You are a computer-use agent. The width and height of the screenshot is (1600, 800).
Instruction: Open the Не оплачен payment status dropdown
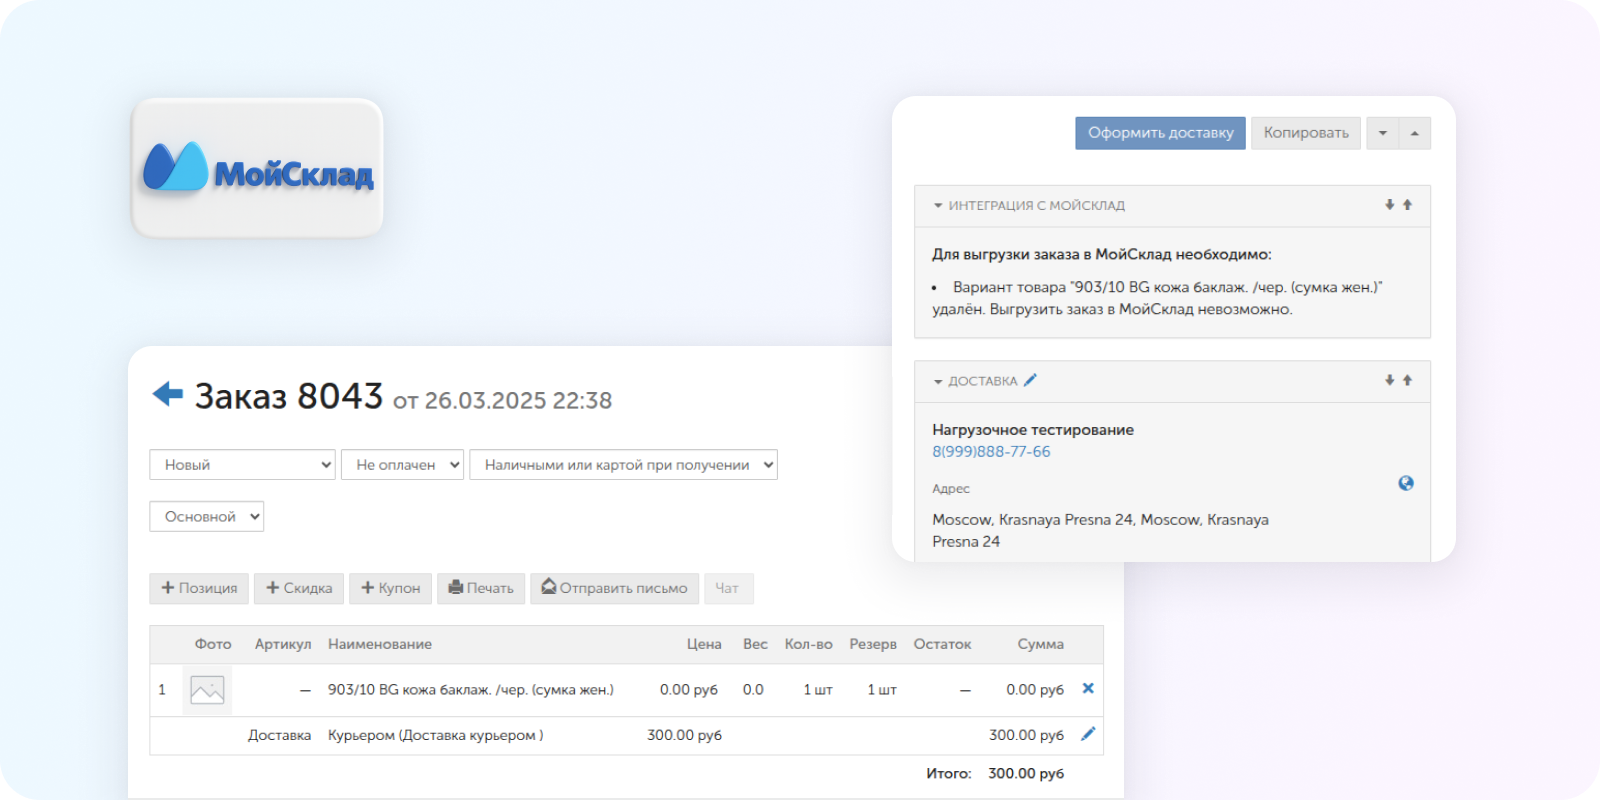tap(403, 465)
